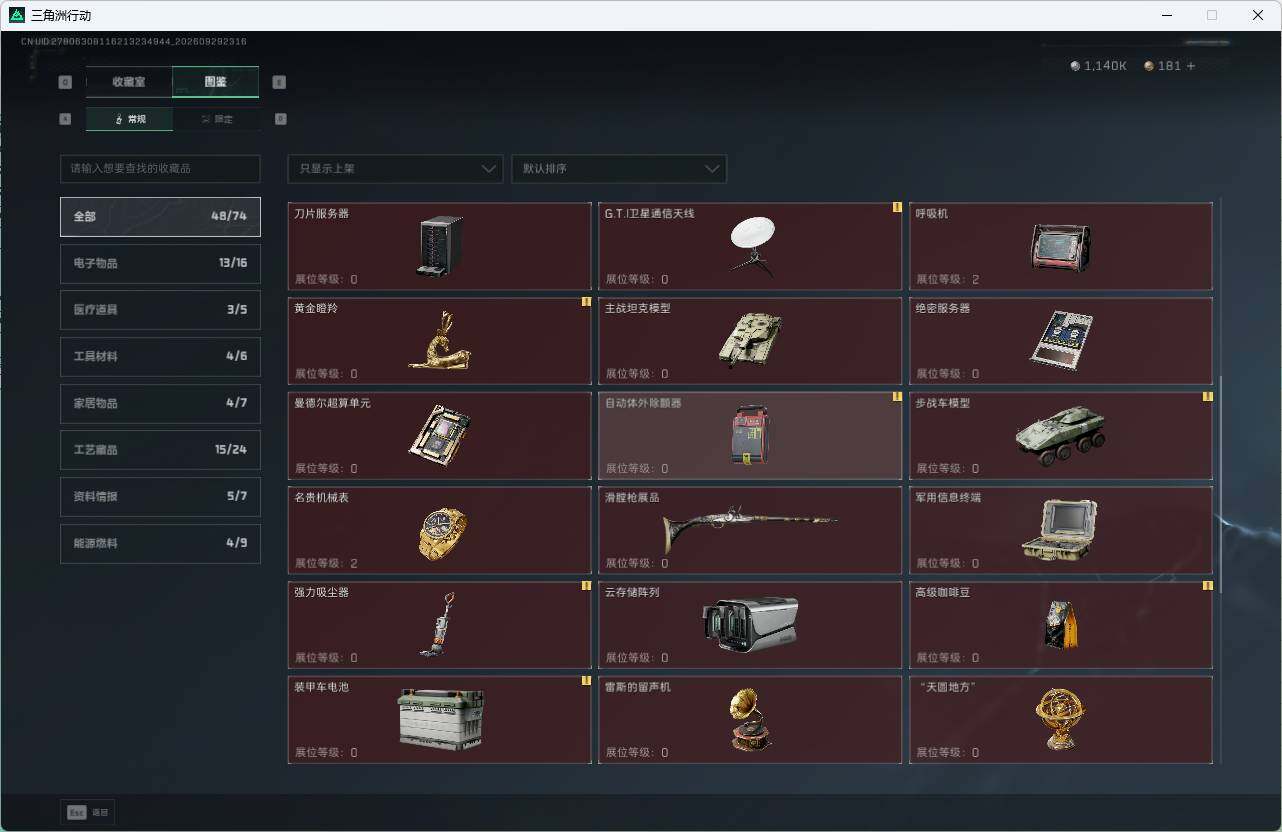This screenshot has height=832, width=1282.
Task: Pick the 雷斯的留声机 gramophone icon
Action: 750,719
